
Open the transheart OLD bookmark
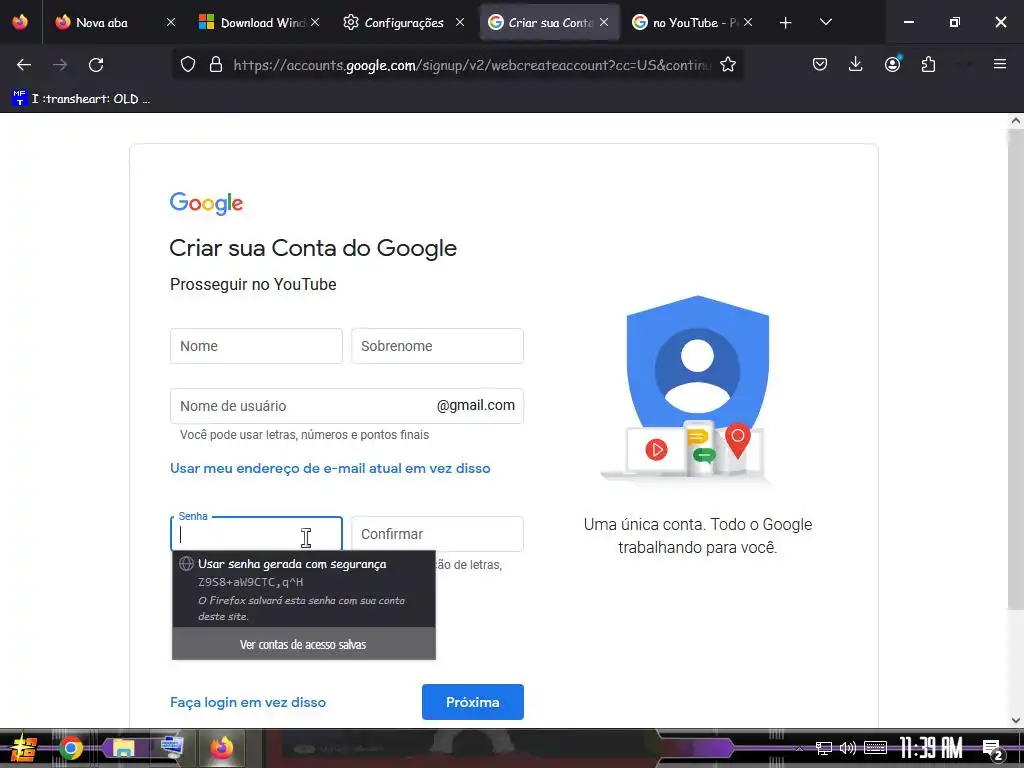point(81,99)
